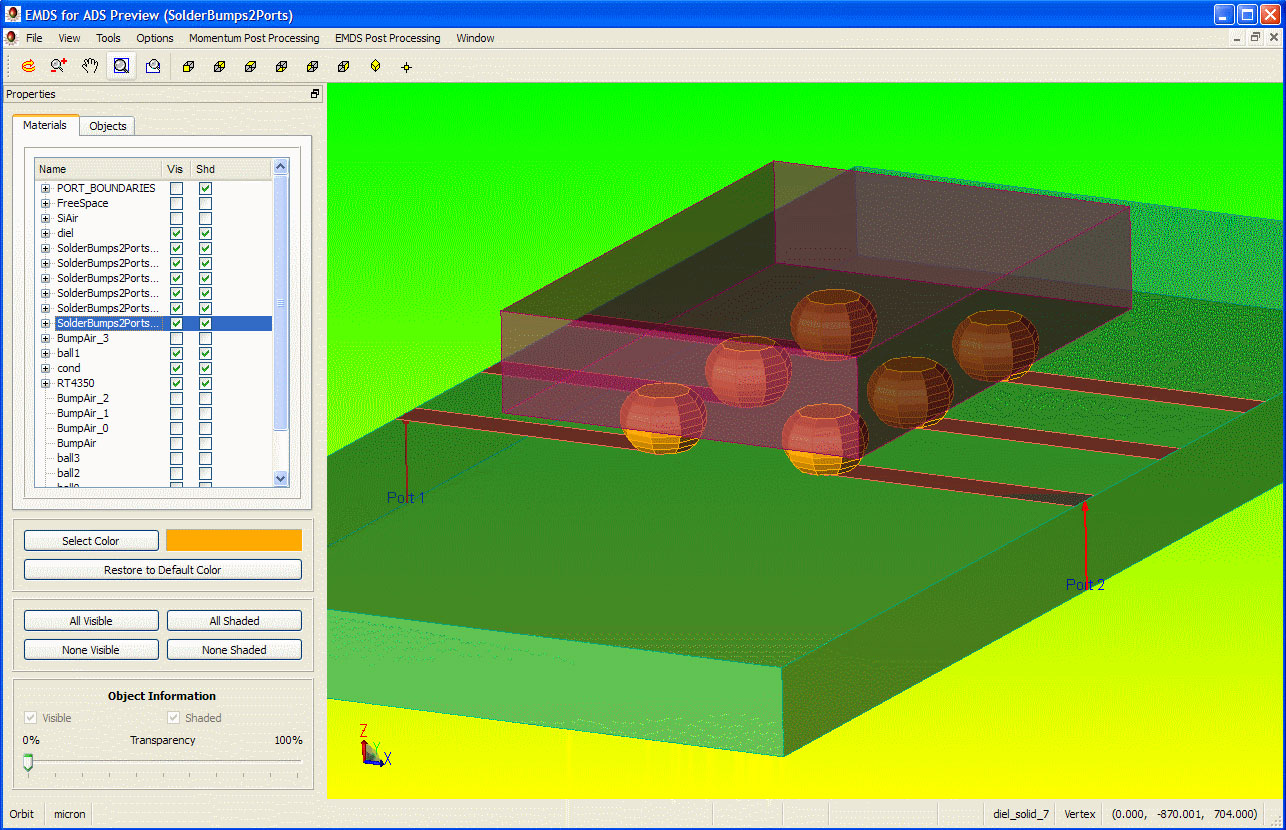Select the Orbit rotation tool
Viewport: 1286px width, 830px height.
point(28,65)
